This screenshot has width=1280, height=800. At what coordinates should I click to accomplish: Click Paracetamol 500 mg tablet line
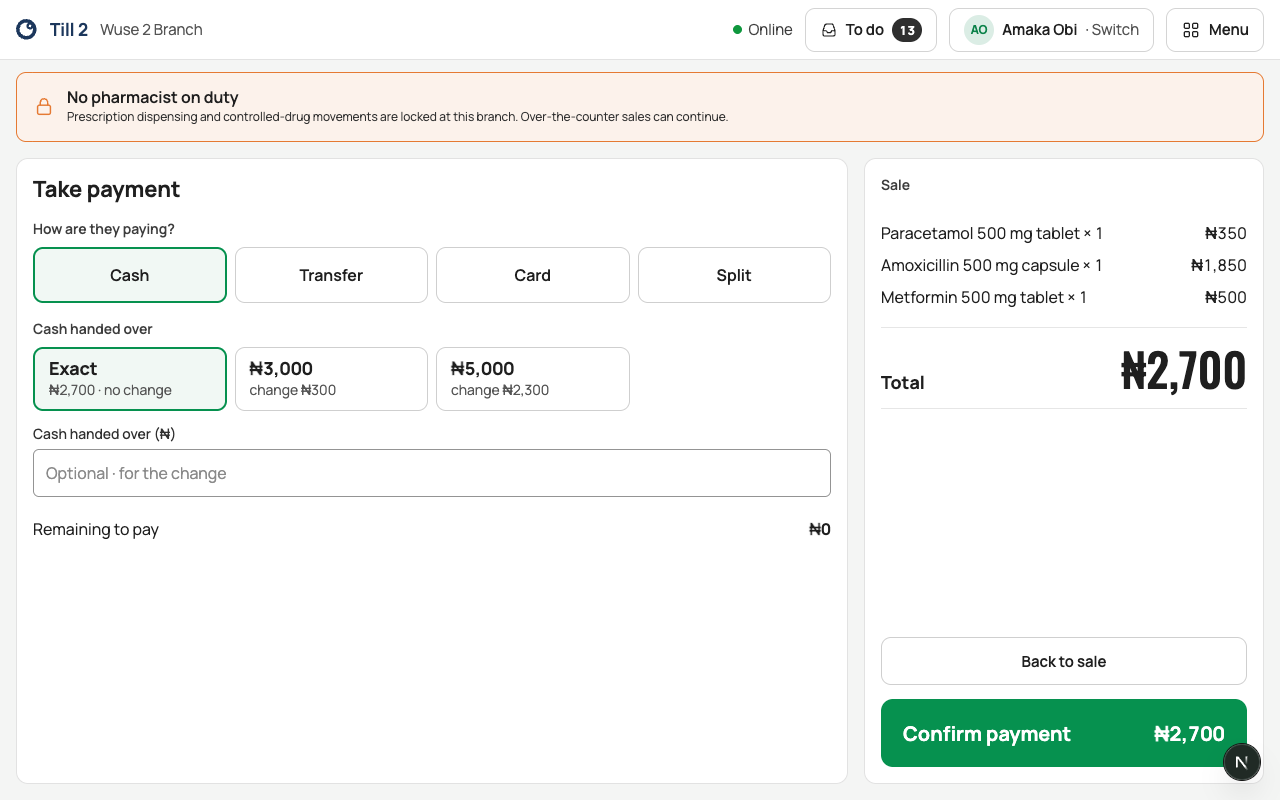coord(1064,233)
